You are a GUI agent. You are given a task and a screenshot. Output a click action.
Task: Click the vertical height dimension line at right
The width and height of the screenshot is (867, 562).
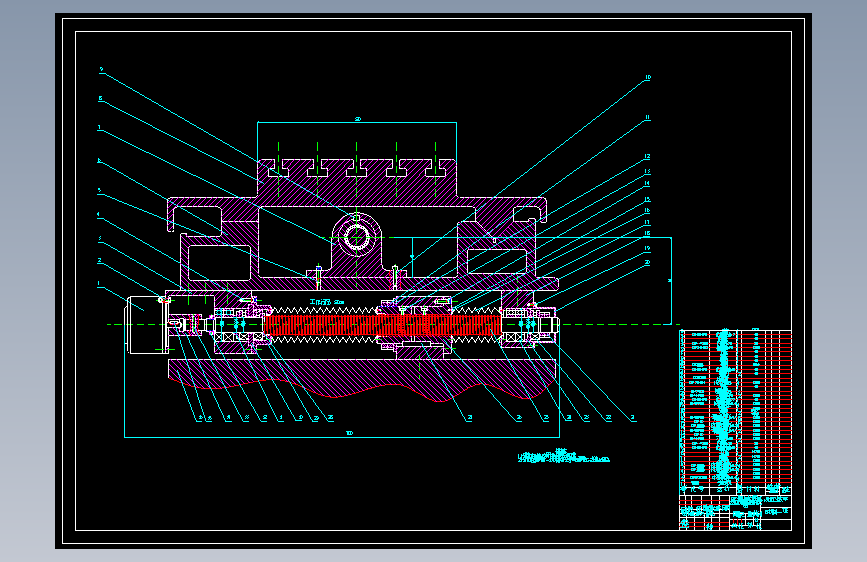671,280
